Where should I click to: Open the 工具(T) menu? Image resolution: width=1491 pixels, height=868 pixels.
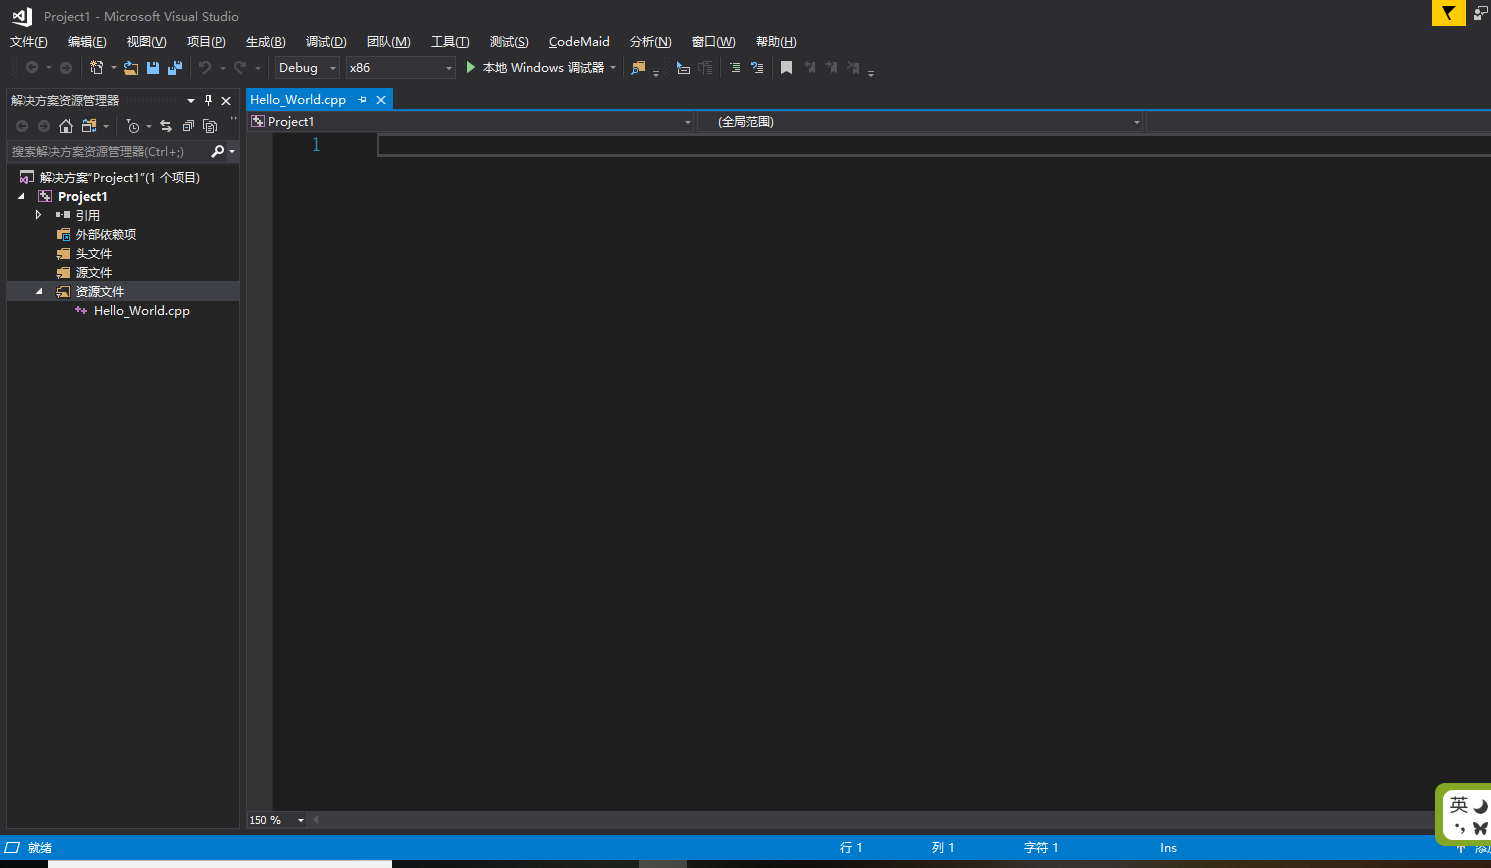[x=450, y=42]
